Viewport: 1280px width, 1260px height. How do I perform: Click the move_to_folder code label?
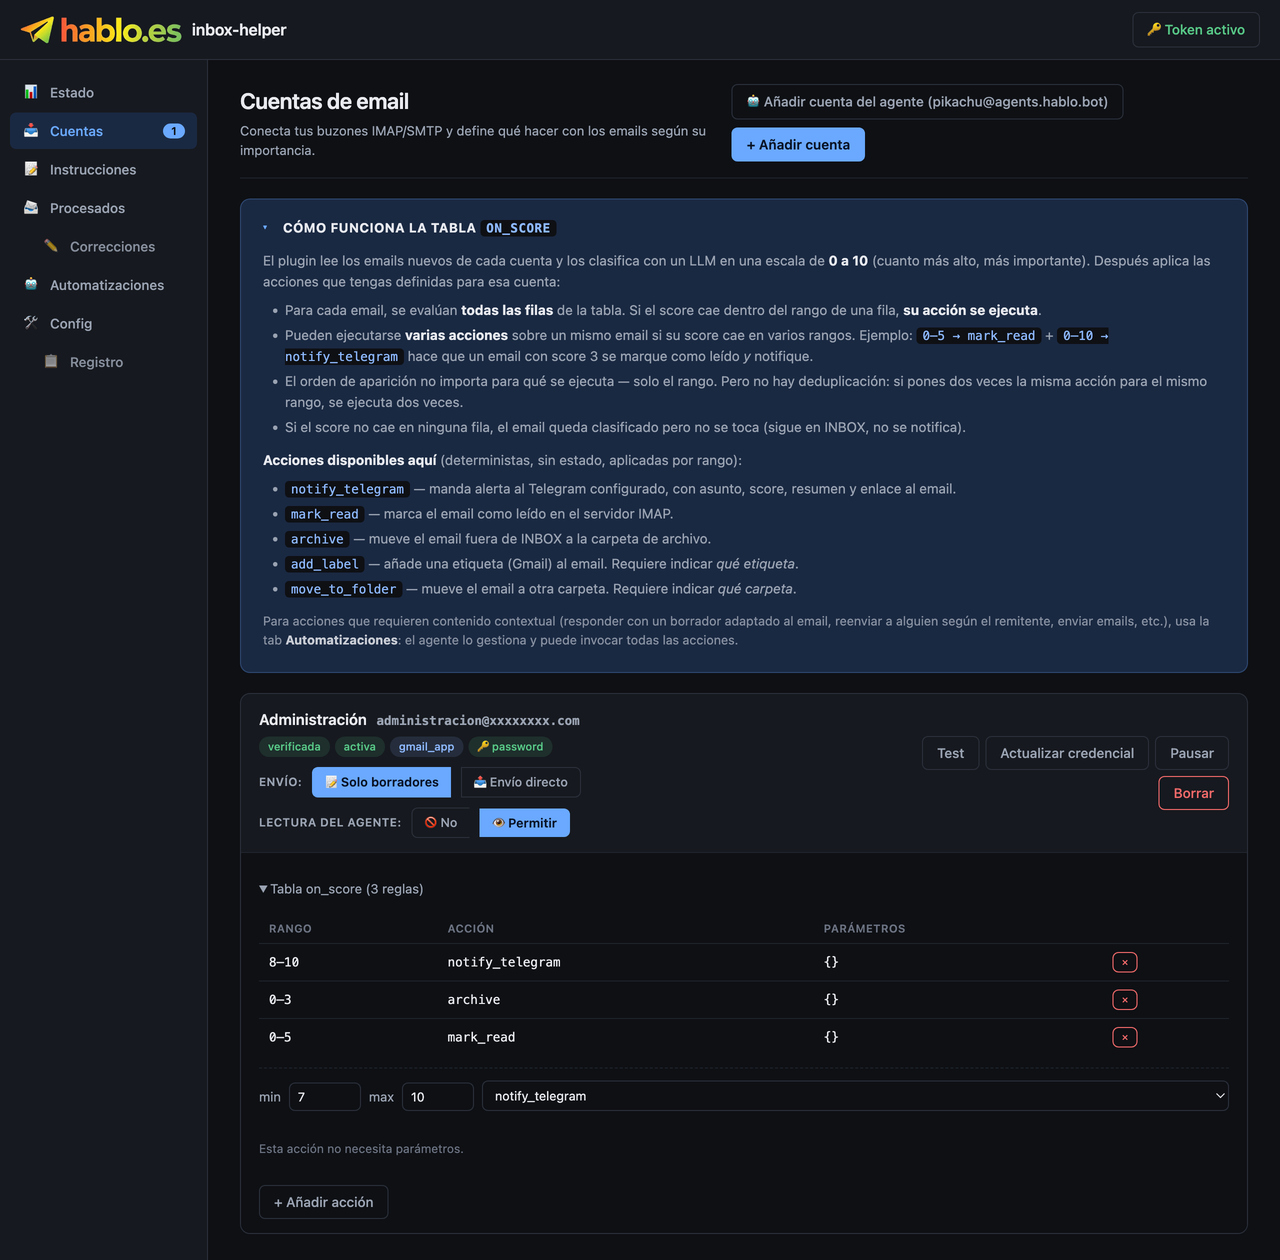point(344,589)
